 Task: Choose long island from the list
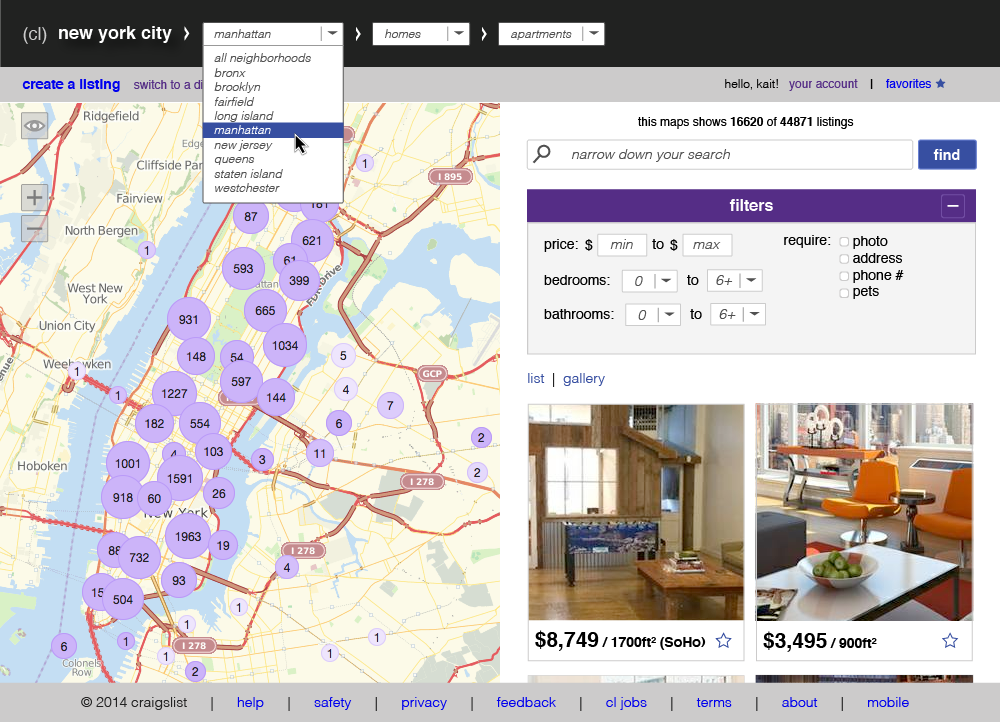point(244,116)
